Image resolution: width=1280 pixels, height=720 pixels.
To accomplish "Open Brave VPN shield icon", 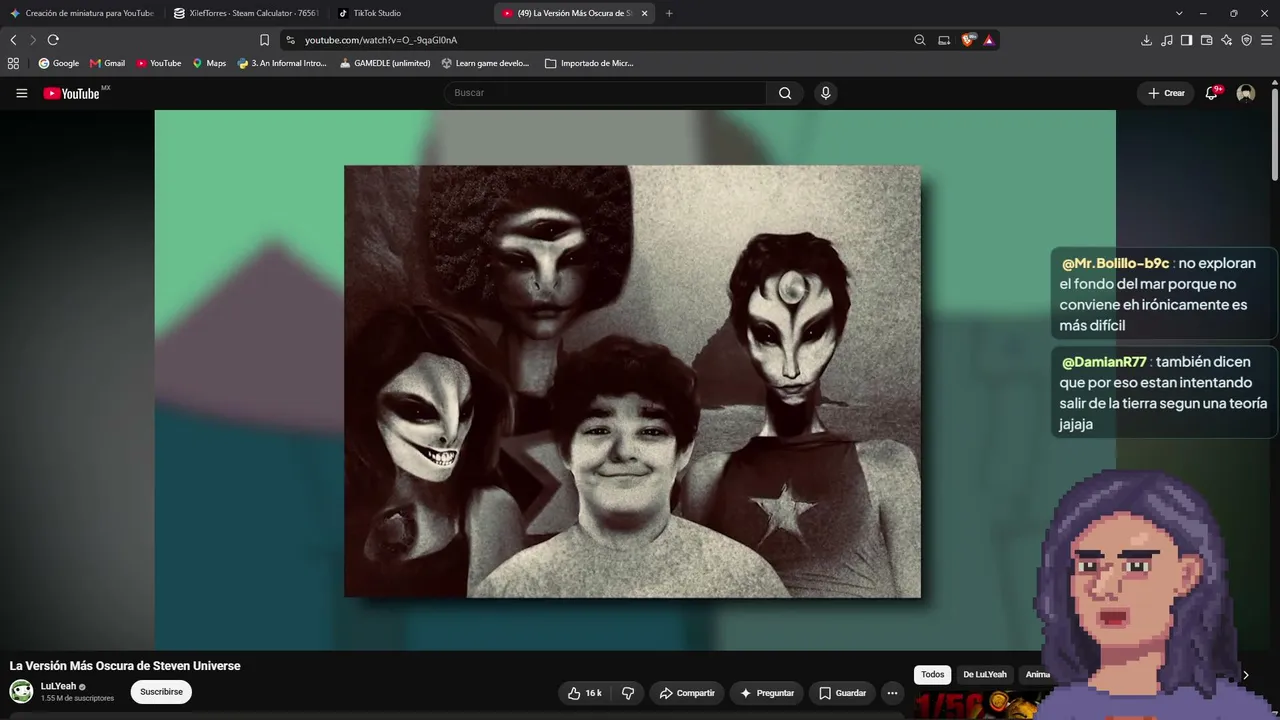I will [1246, 40].
